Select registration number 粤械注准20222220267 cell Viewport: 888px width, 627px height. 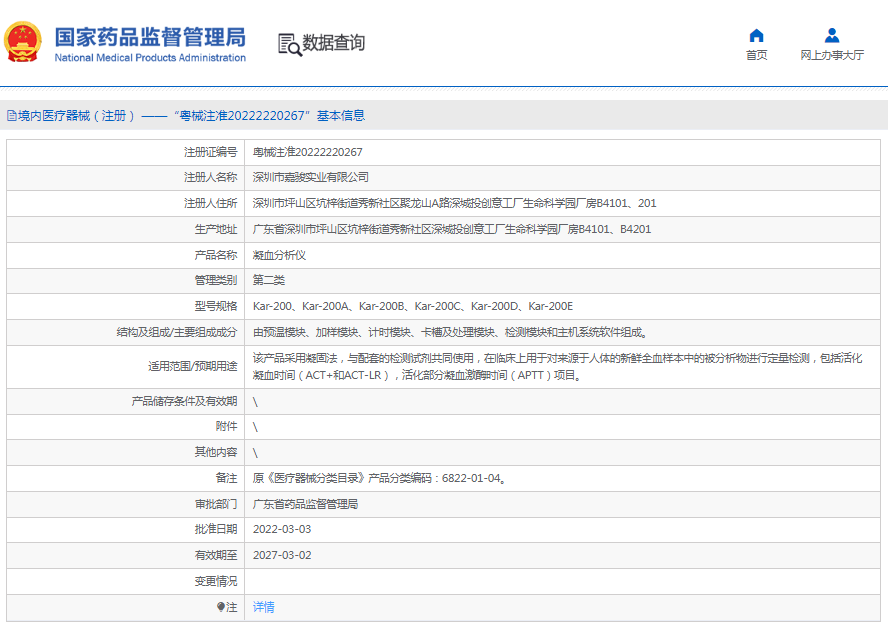click(308, 152)
